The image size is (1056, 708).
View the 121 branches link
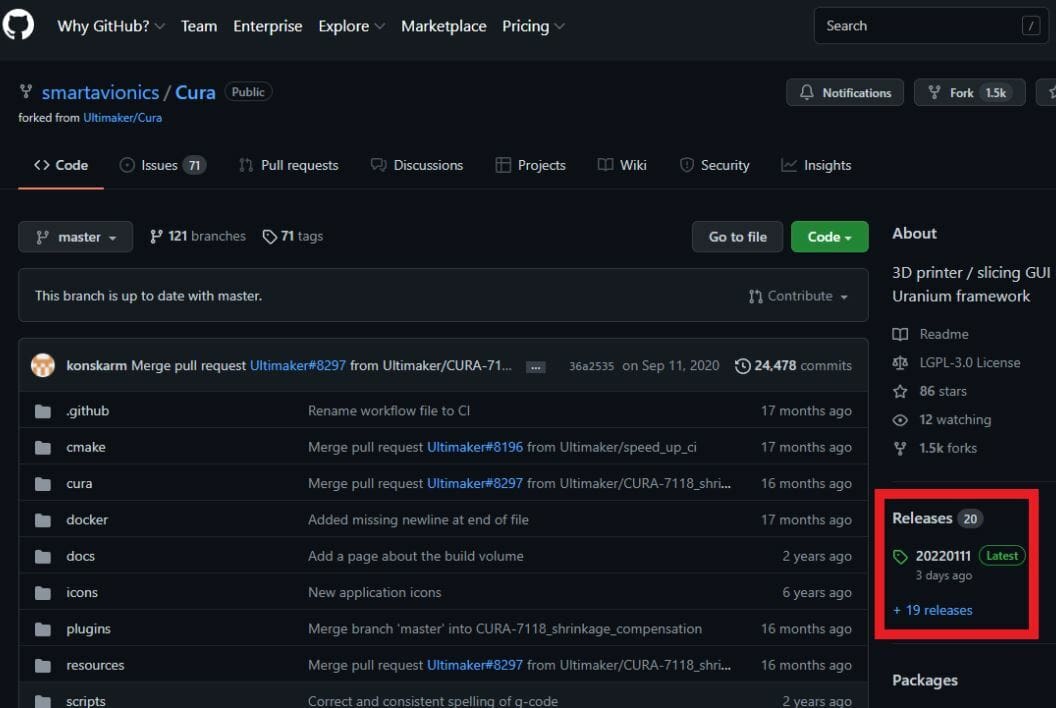pyautogui.click(x=197, y=236)
